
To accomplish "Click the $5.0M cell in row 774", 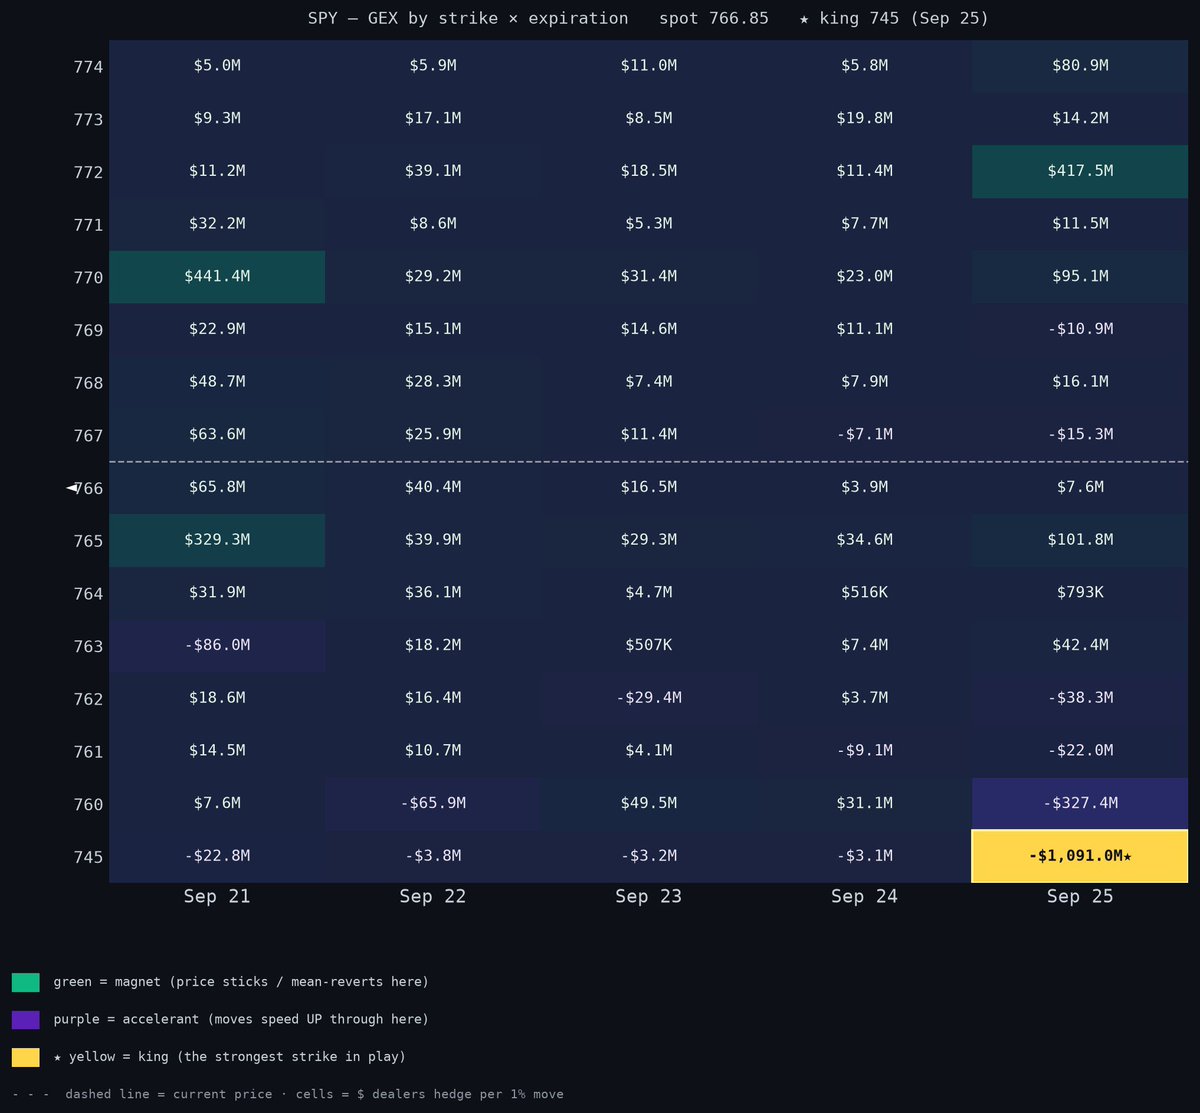I will pyautogui.click(x=217, y=66).
